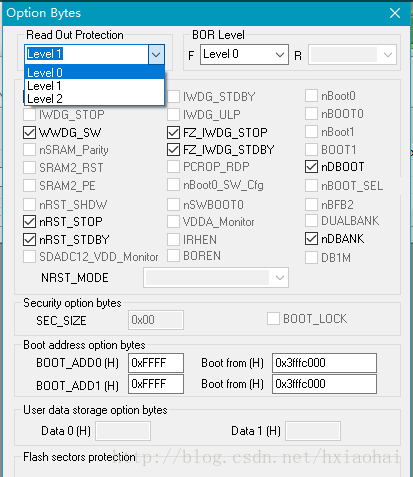Click the SEC_SIZE input field
Viewport: 413px width, 477px height.
(156, 320)
